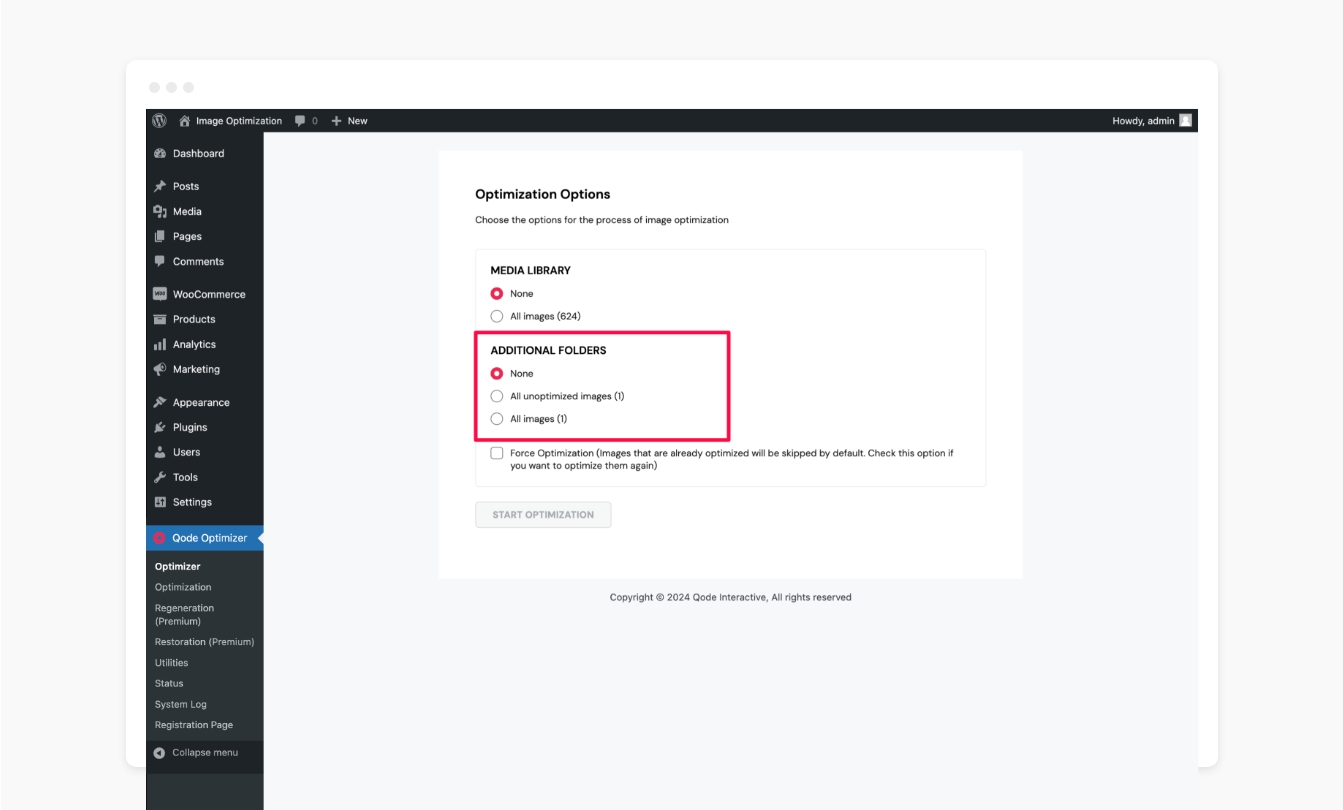
Task: Click the Collapse menu arrow icon
Action: click(159, 753)
